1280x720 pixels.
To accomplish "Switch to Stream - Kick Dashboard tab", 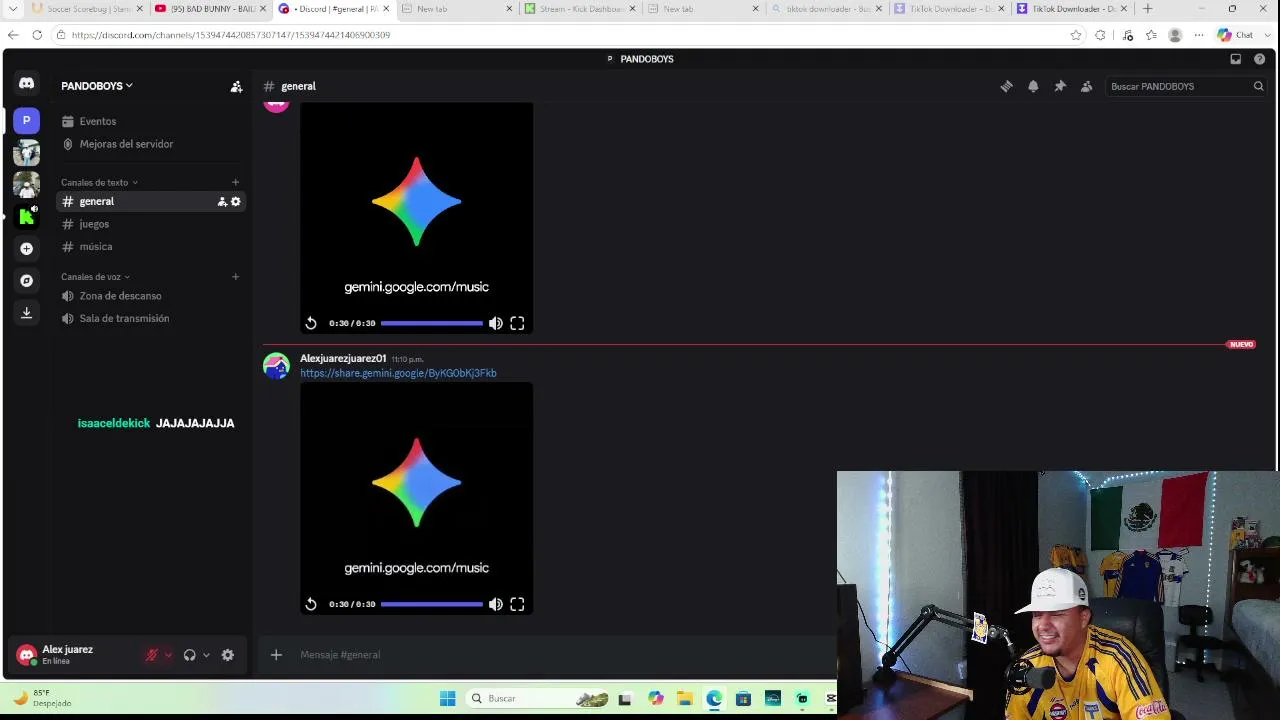I will tap(579, 9).
